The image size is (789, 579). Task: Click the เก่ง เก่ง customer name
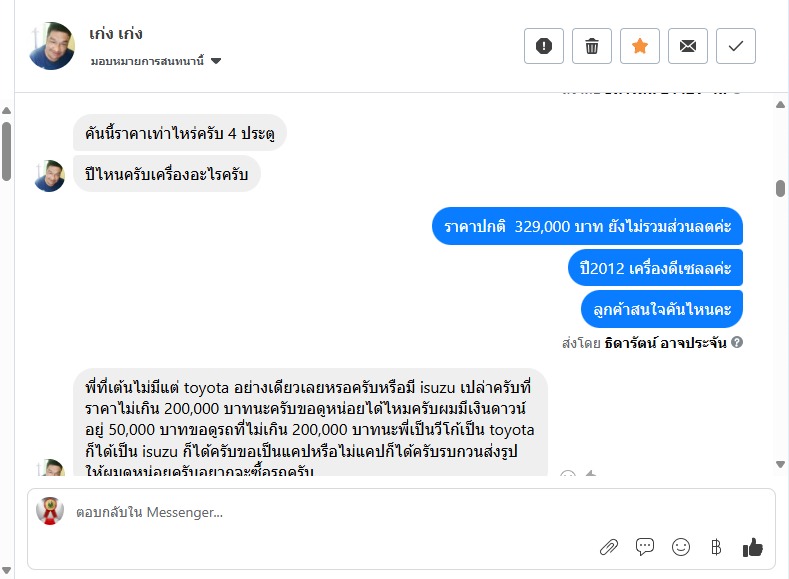pos(118,35)
